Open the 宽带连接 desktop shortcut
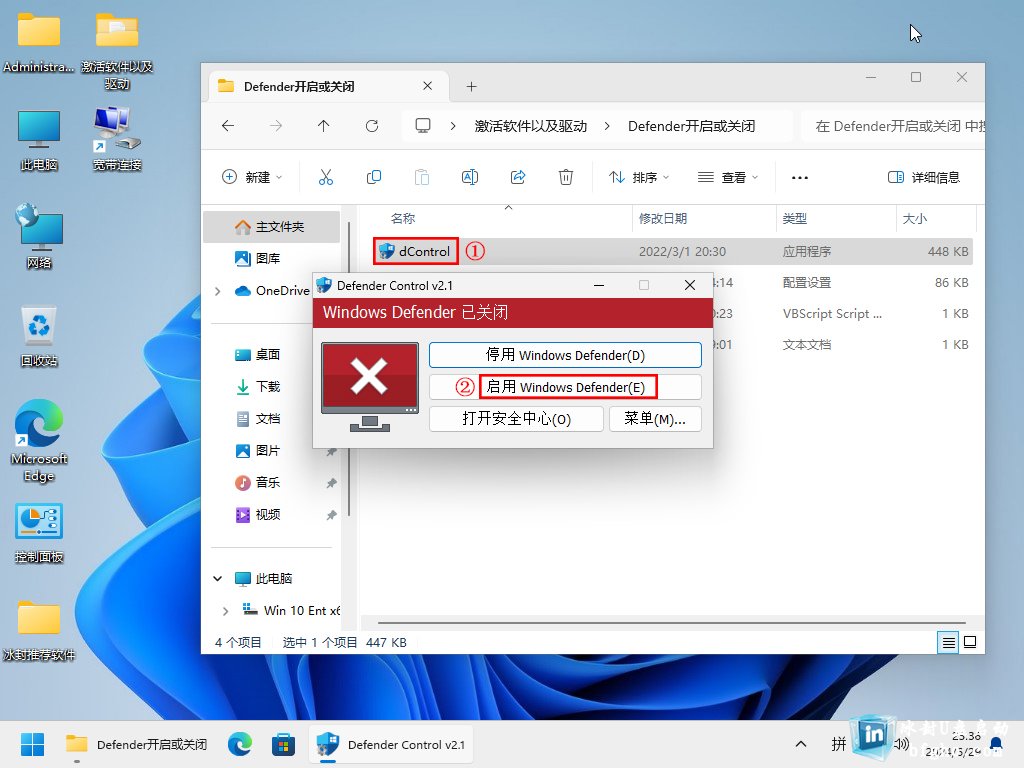This screenshot has height=768, width=1024. 116,138
